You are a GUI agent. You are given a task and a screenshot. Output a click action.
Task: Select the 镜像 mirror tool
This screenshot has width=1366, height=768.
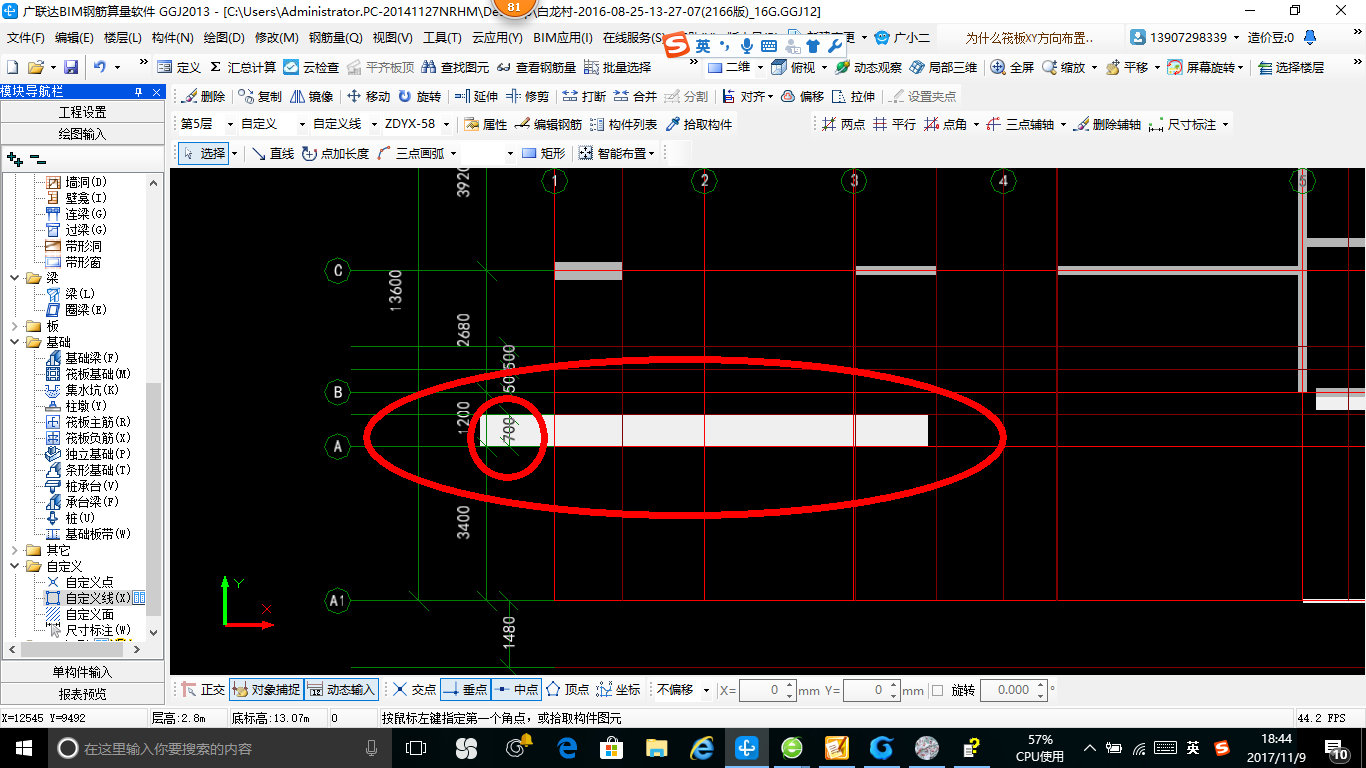[311, 97]
